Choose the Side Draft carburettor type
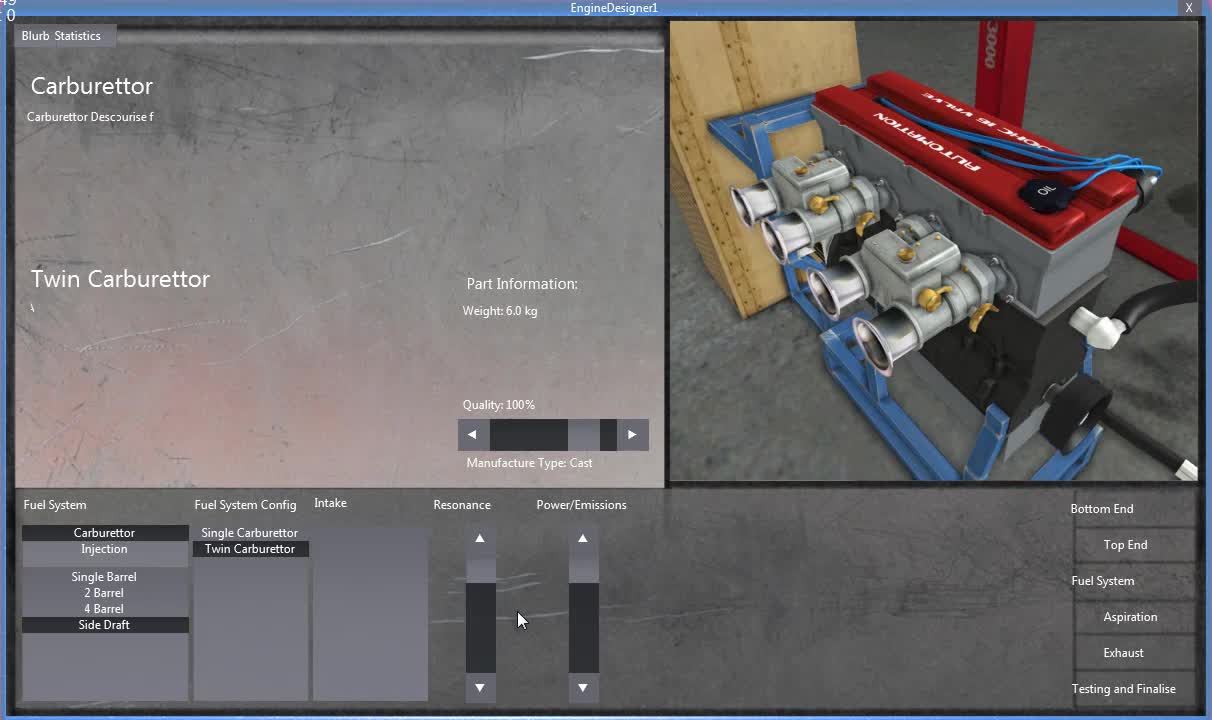Viewport: 1212px width, 720px height. (104, 624)
